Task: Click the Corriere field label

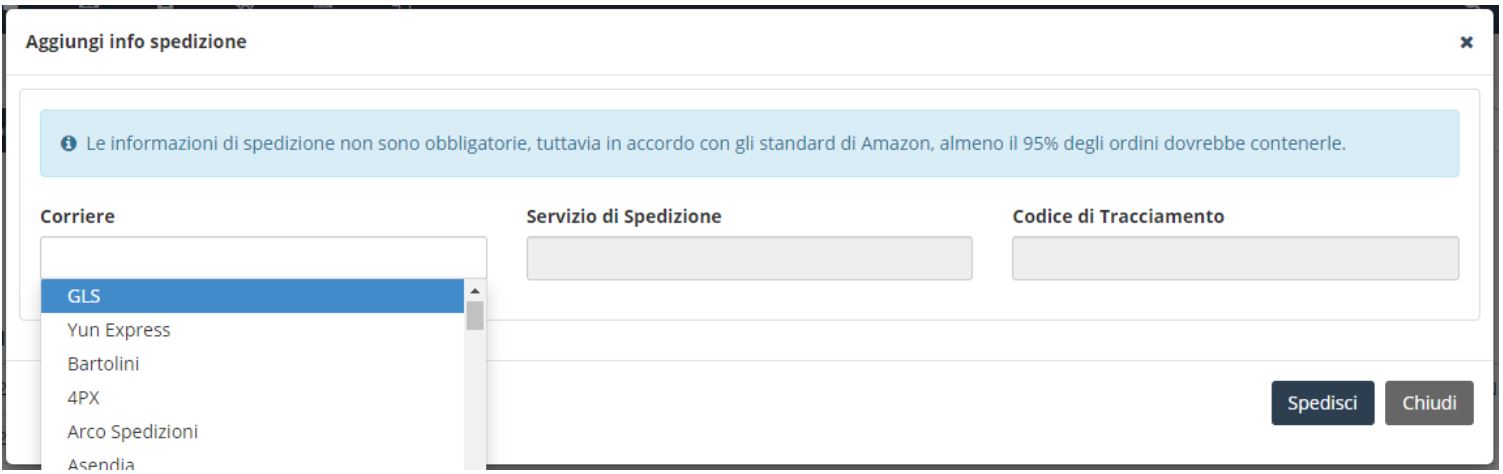Action: coord(74,215)
